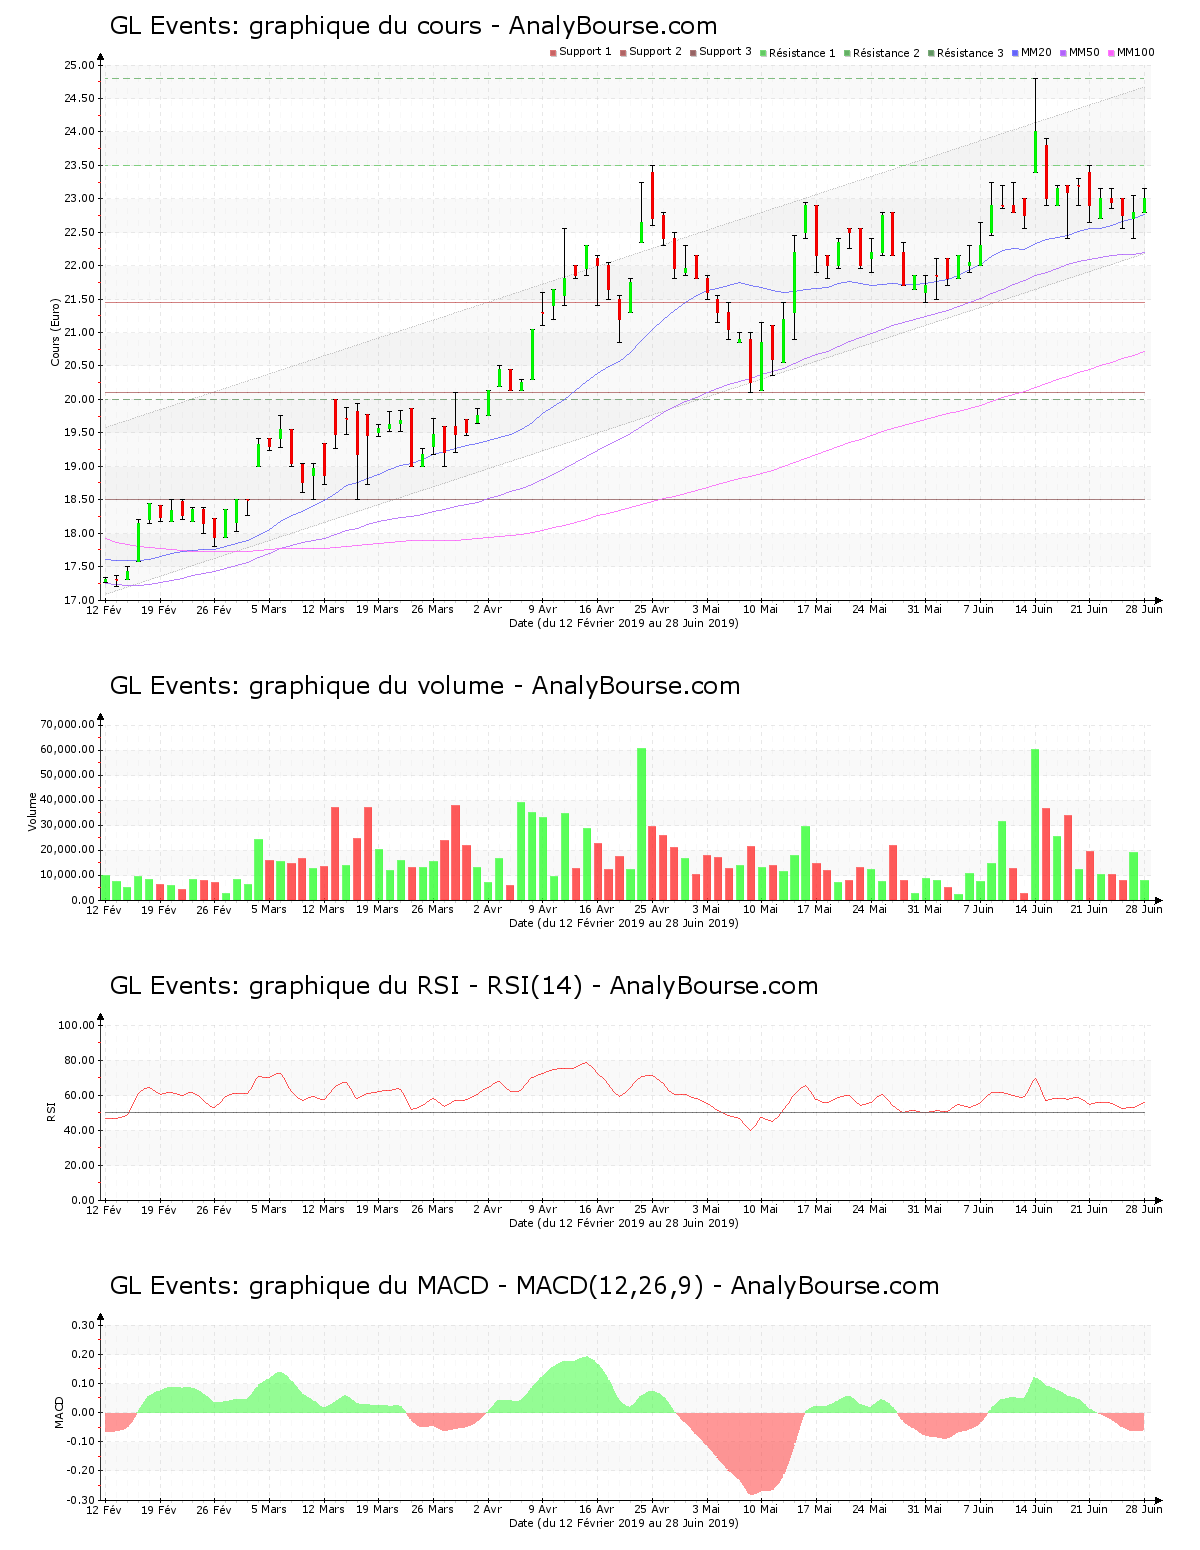Click the Support 2 legend entry
The height and width of the screenshot is (1550, 1200).
(x=650, y=52)
